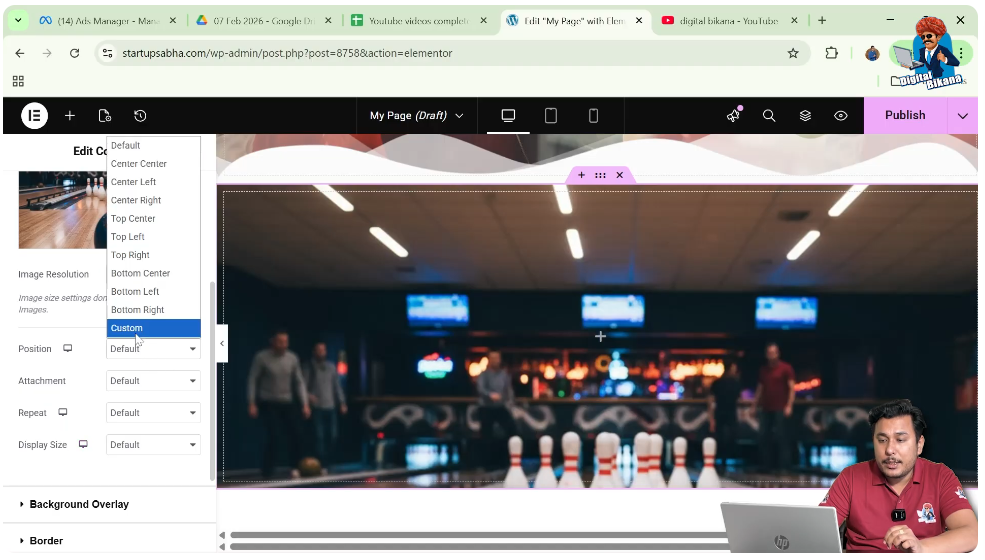Screen dimensions: 985x560
Task: Click the Publish button
Action: click(x=904, y=116)
